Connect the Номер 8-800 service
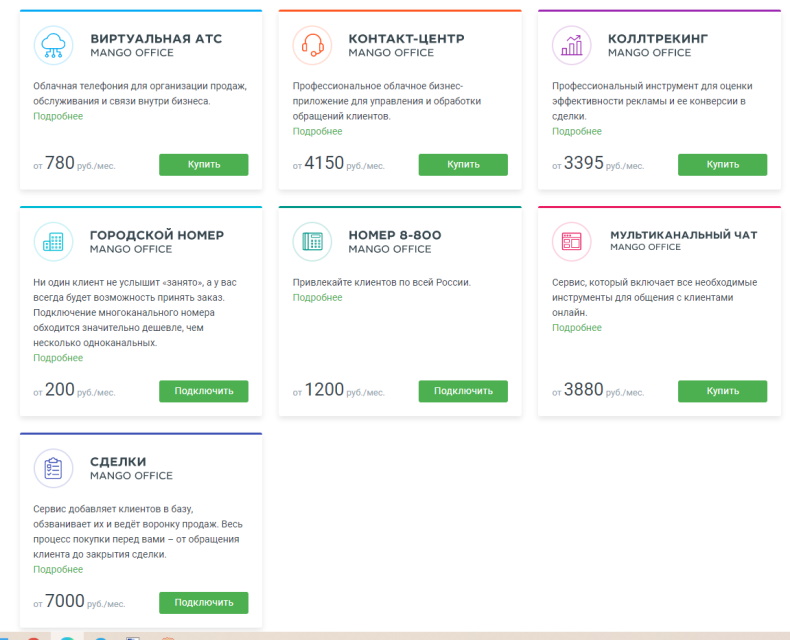Screen dimensions: 790x640 click(463, 391)
